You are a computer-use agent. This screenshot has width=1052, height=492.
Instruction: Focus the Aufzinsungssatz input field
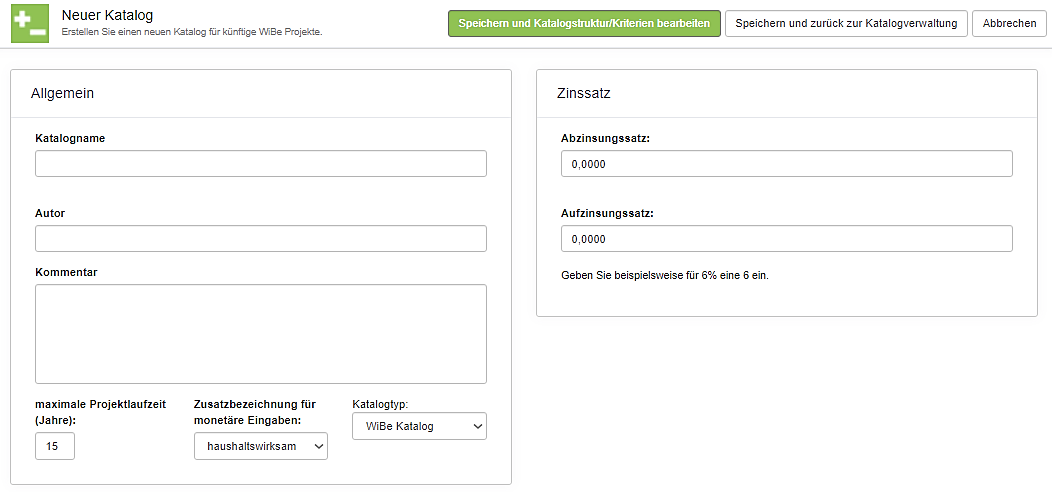pos(786,239)
